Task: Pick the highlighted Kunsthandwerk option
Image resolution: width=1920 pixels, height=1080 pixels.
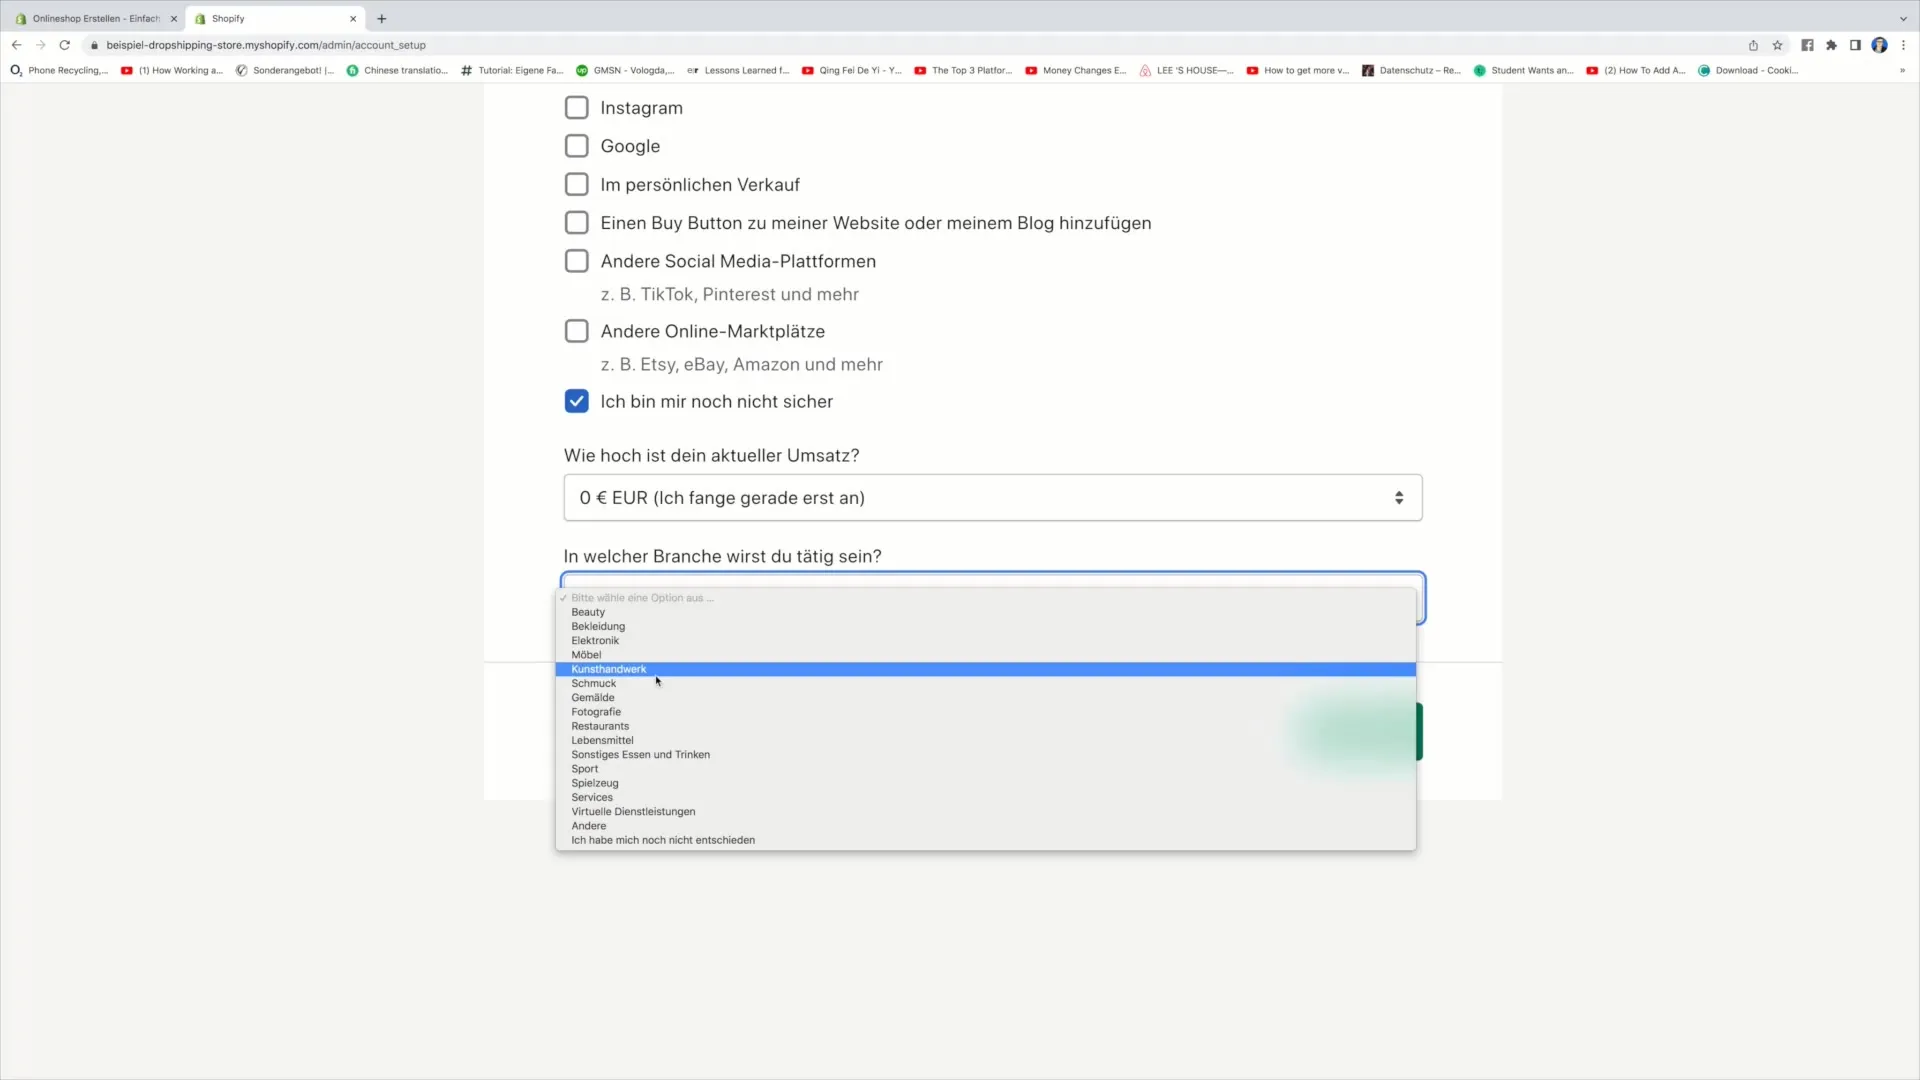Action: (986, 669)
